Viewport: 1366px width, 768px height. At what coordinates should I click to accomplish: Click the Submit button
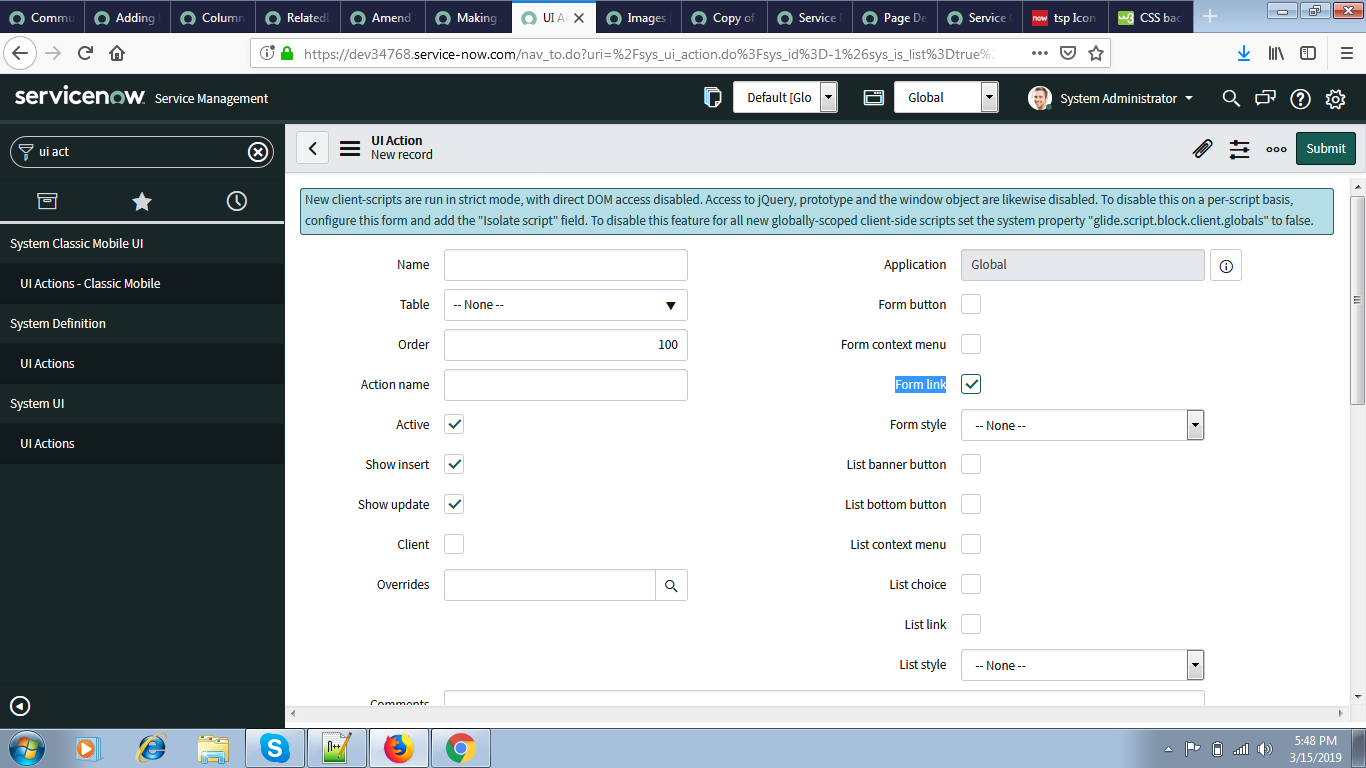click(1325, 148)
